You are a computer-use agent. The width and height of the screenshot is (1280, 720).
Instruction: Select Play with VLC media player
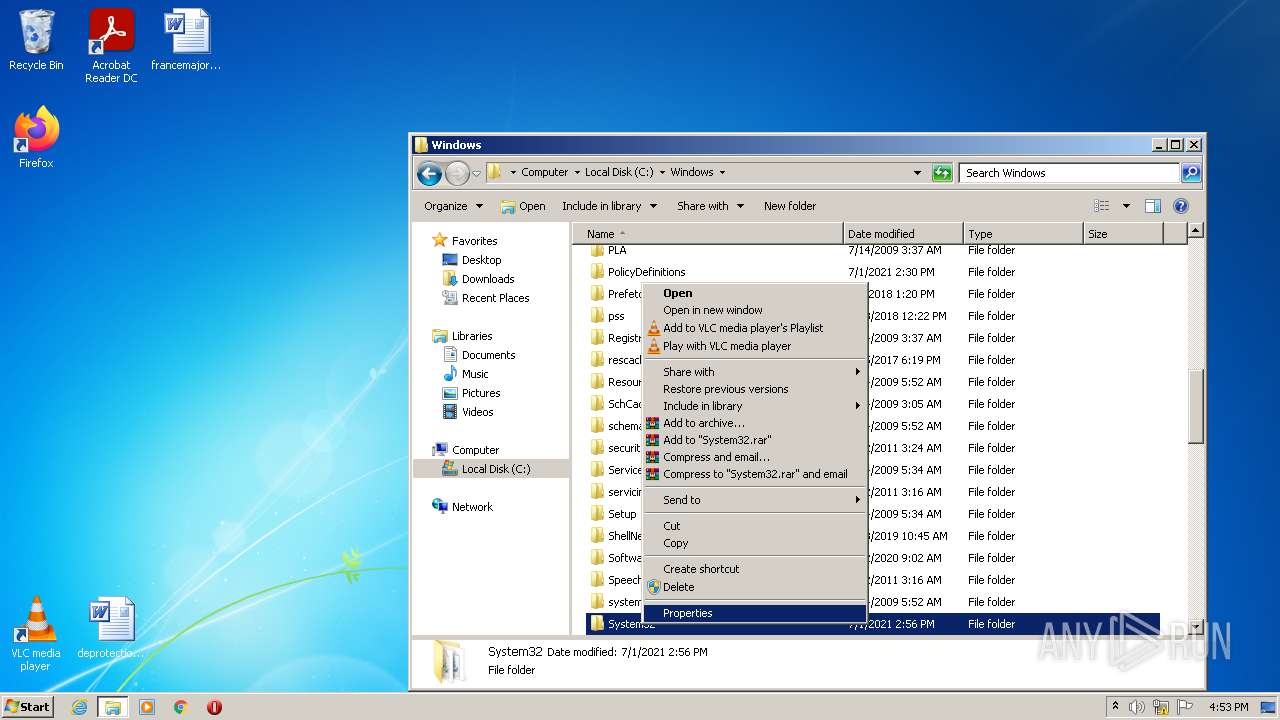click(x=754, y=346)
